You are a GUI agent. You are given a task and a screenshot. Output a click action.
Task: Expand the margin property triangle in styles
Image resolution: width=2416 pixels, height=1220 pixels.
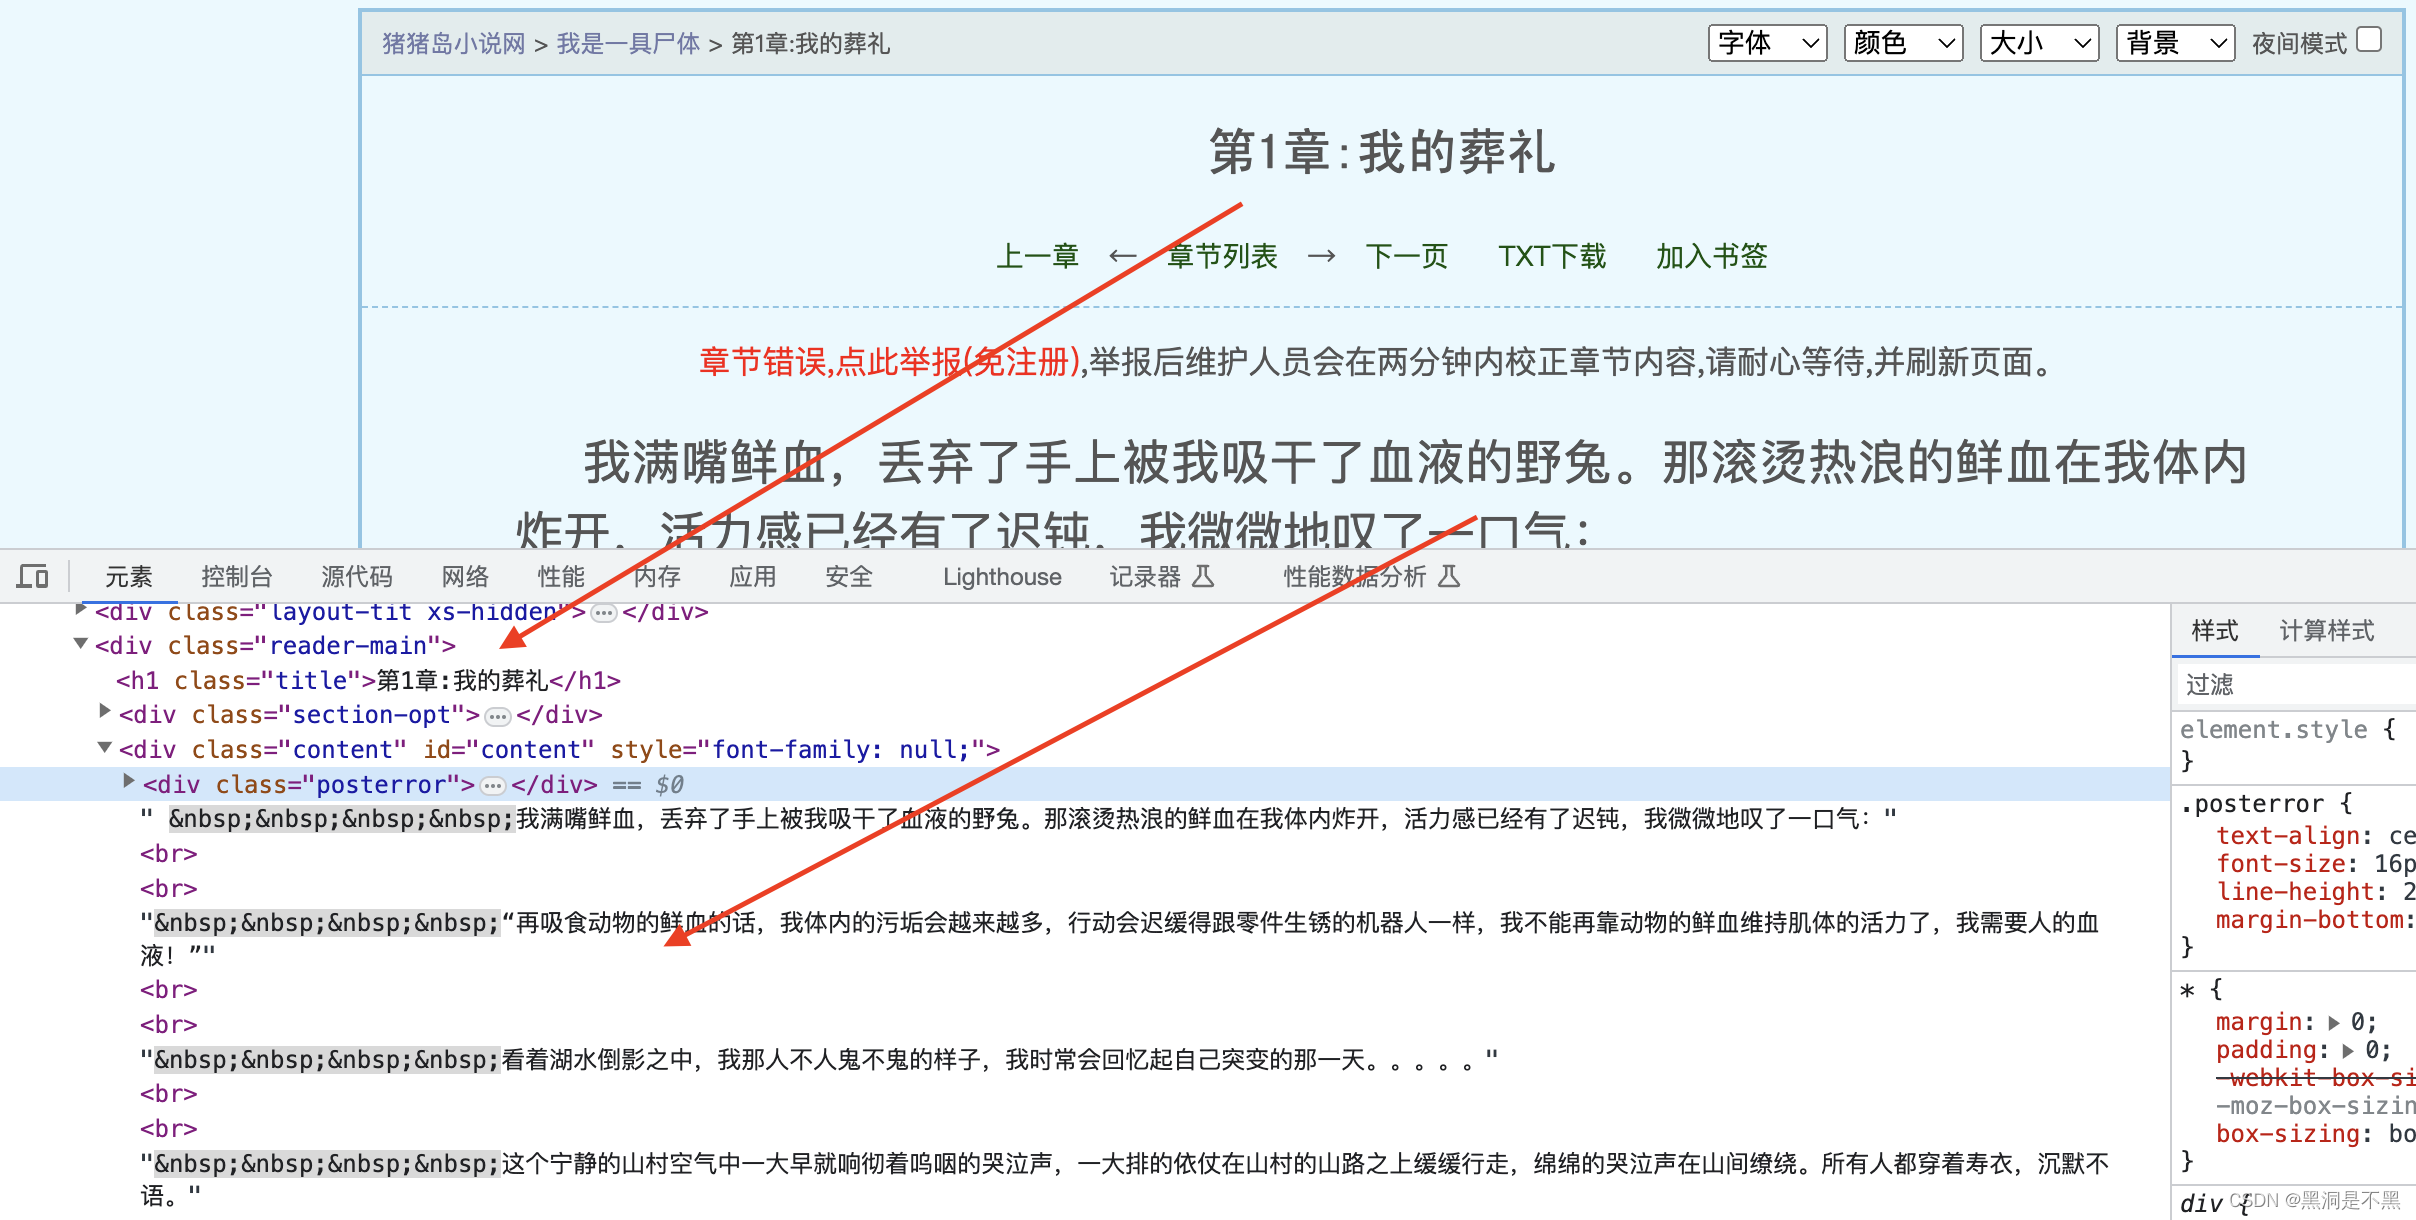tap(2334, 1023)
